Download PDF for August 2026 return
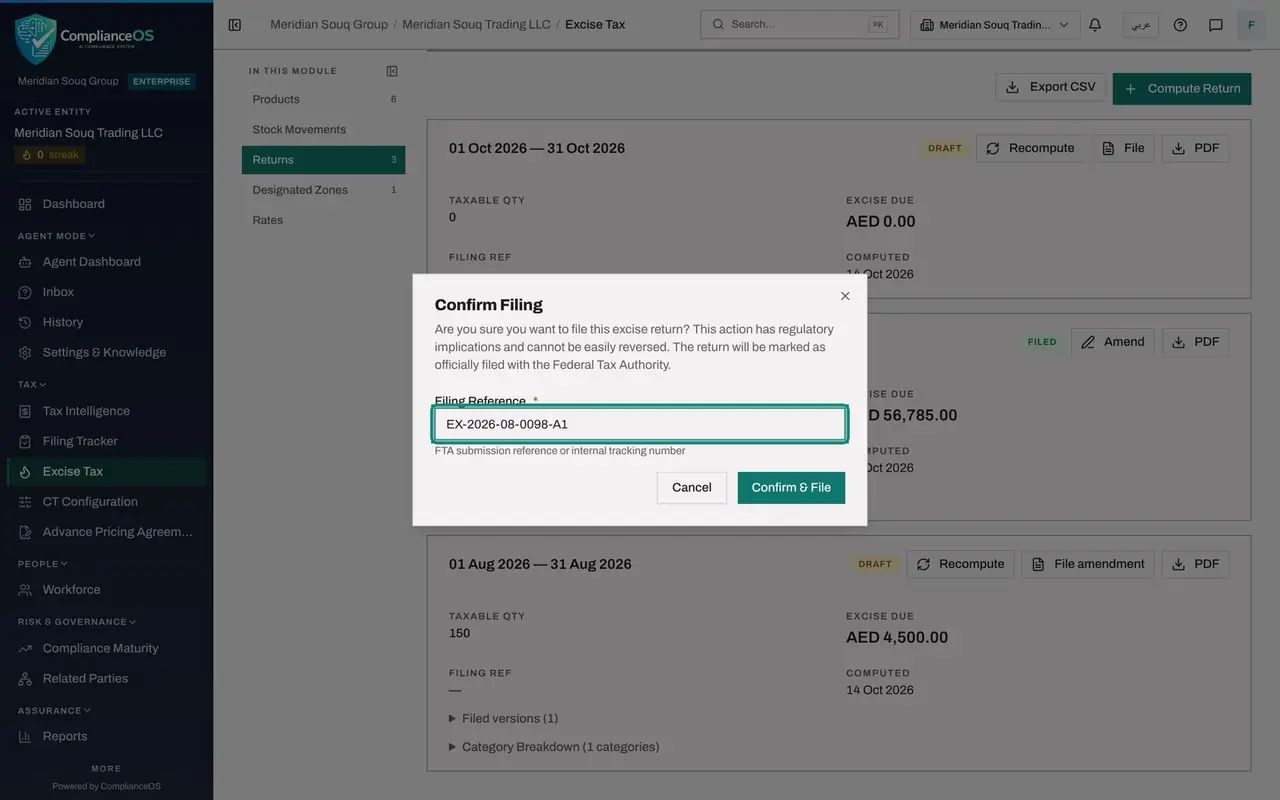This screenshot has height=800, width=1280. click(x=1196, y=564)
